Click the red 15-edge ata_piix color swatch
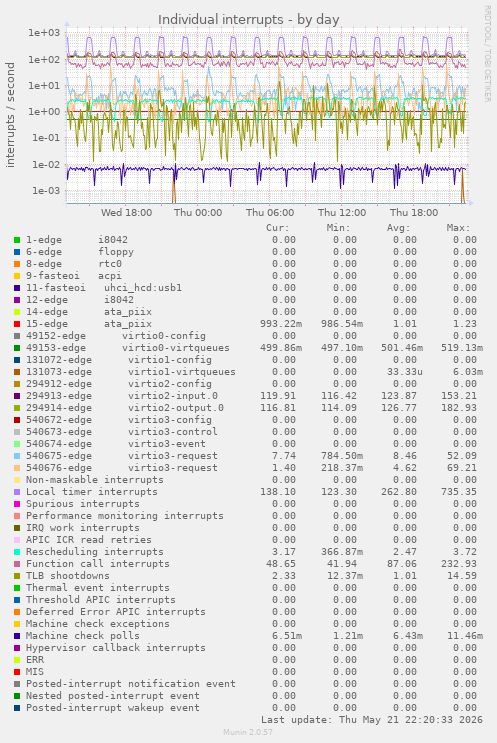This screenshot has width=497, height=743. click(x=17, y=324)
